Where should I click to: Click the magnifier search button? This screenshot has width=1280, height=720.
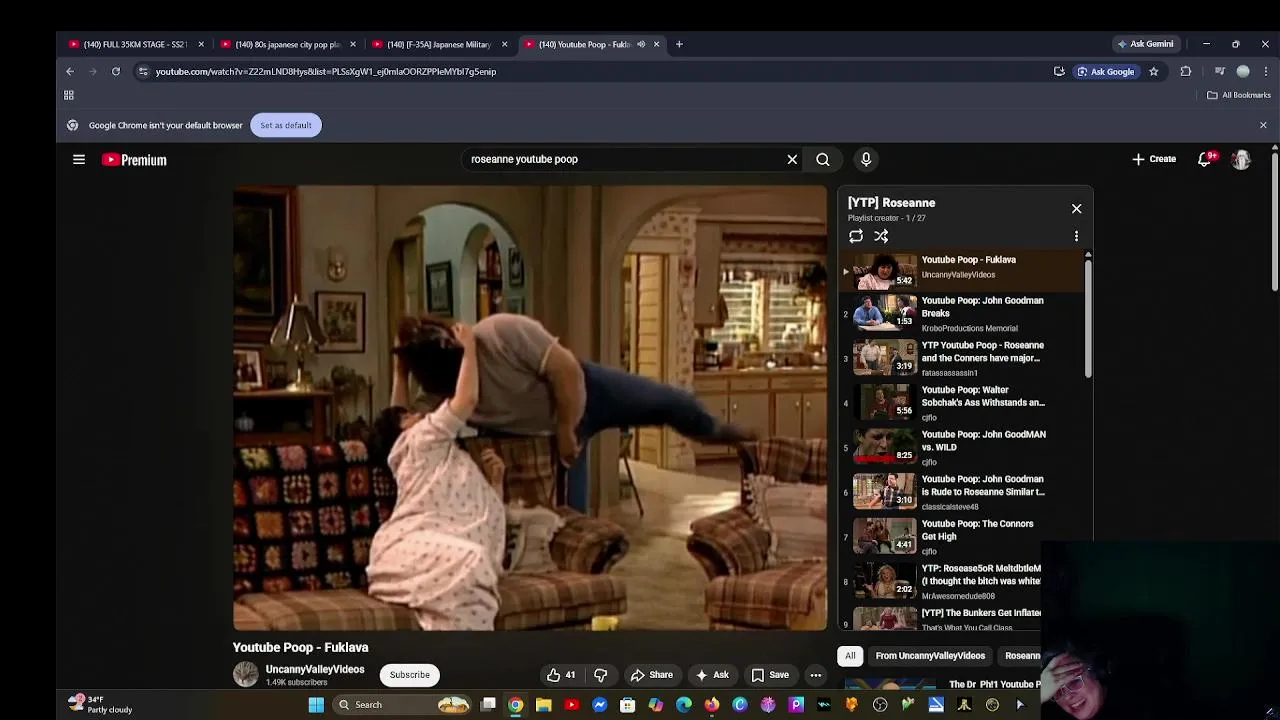point(823,159)
